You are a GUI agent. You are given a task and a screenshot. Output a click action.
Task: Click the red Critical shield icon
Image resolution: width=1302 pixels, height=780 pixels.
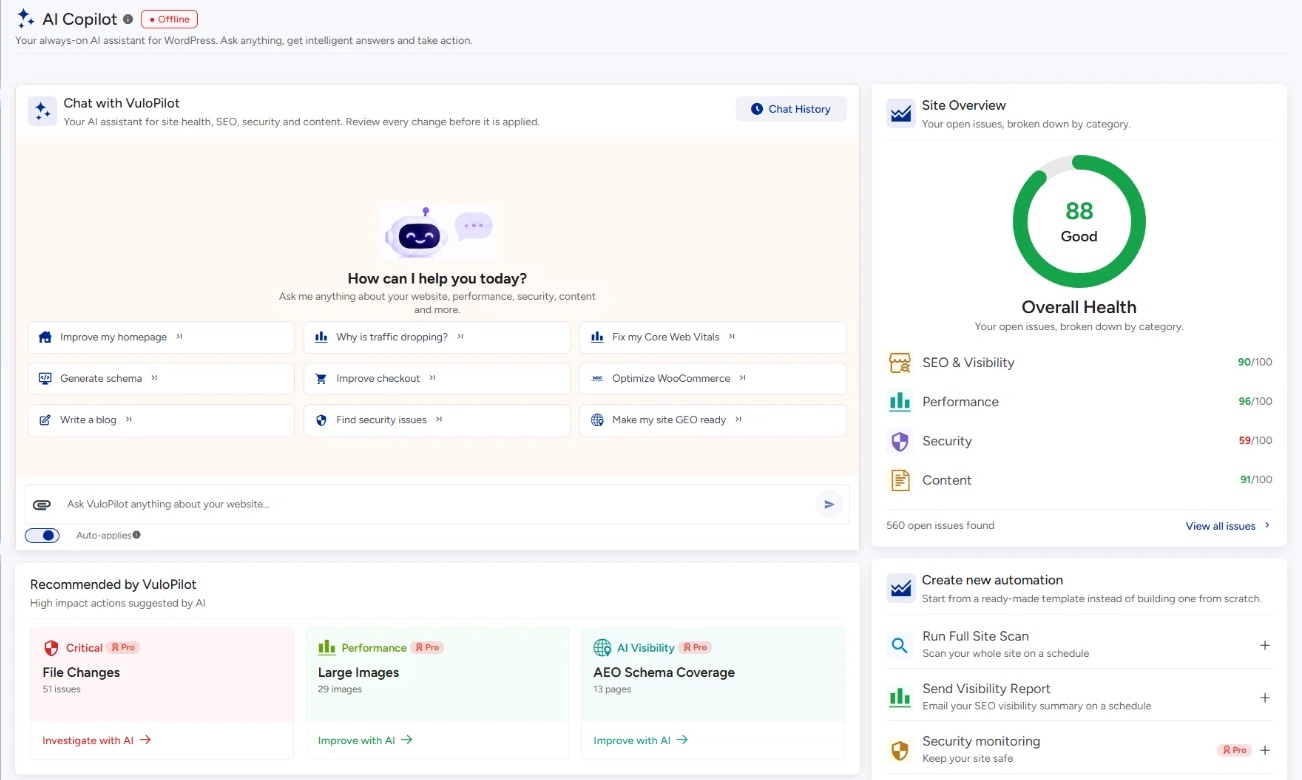51,648
